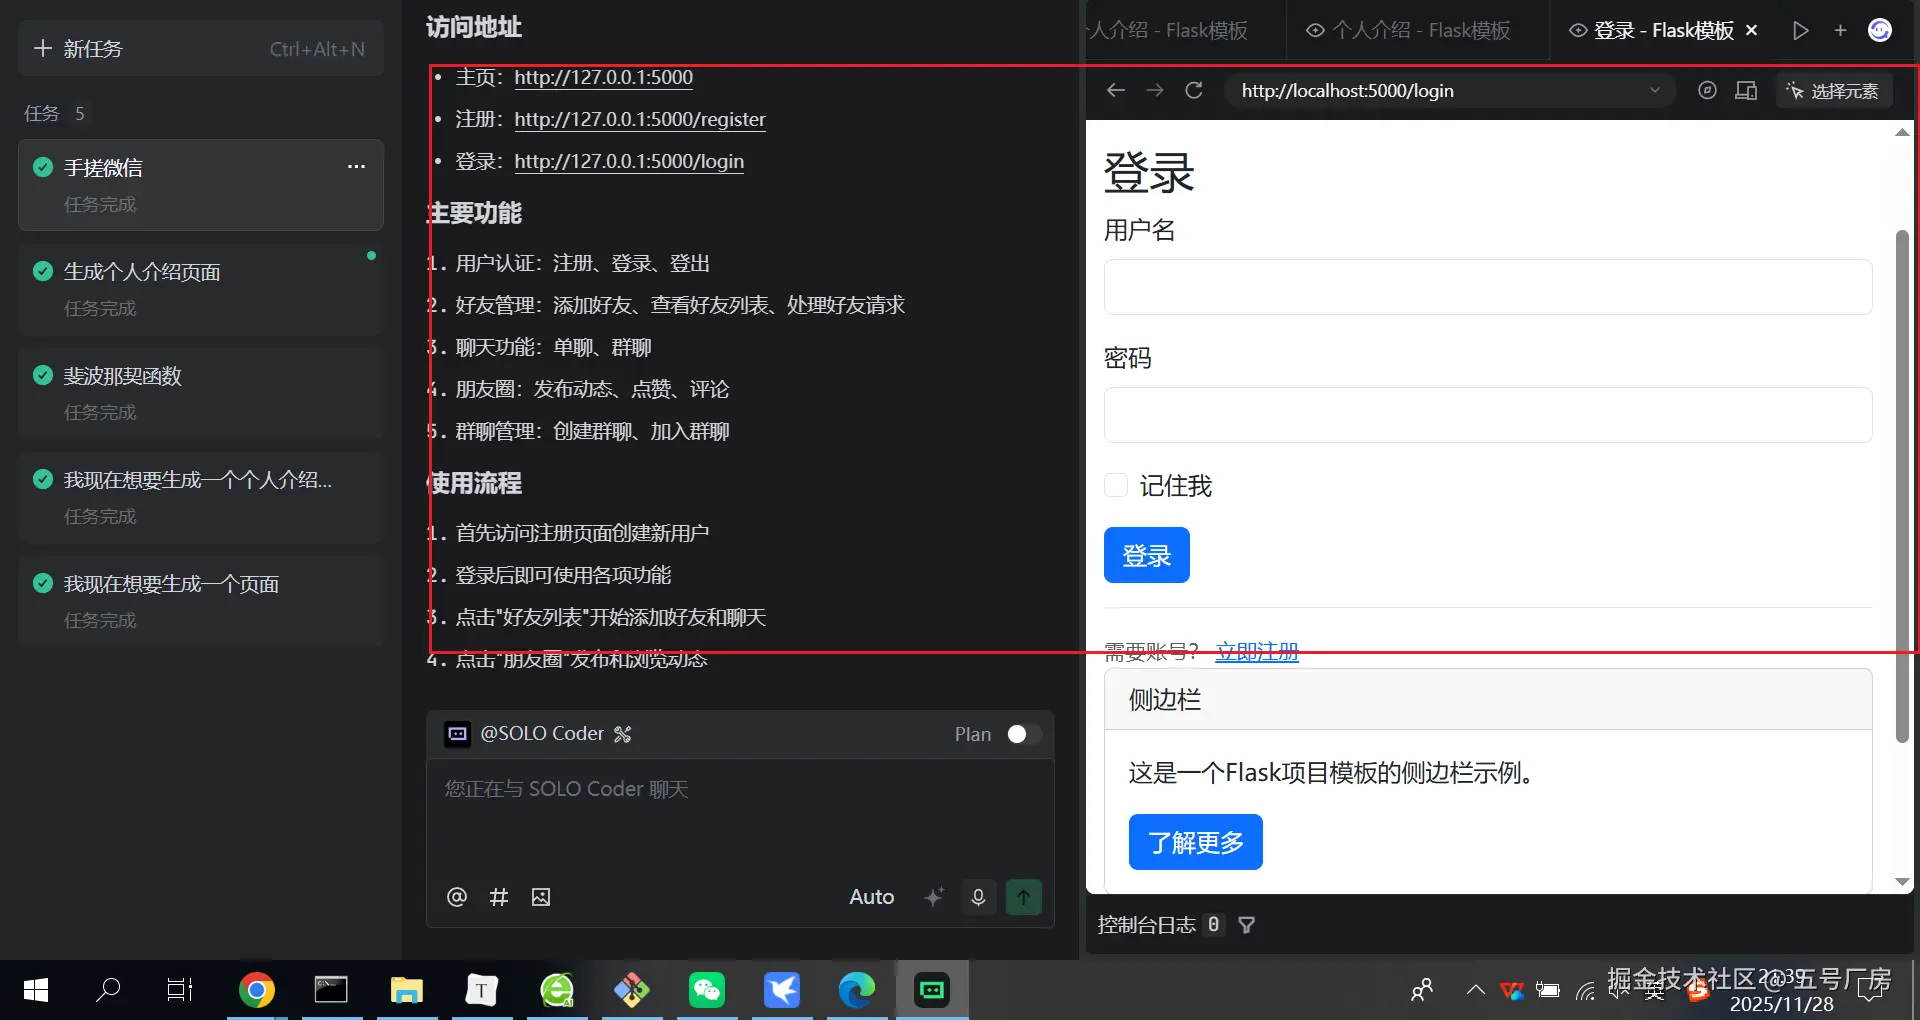The width and height of the screenshot is (1920, 1020).
Task: Open the http://127.0.0.1:5000 homepage link
Action: pos(603,77)
